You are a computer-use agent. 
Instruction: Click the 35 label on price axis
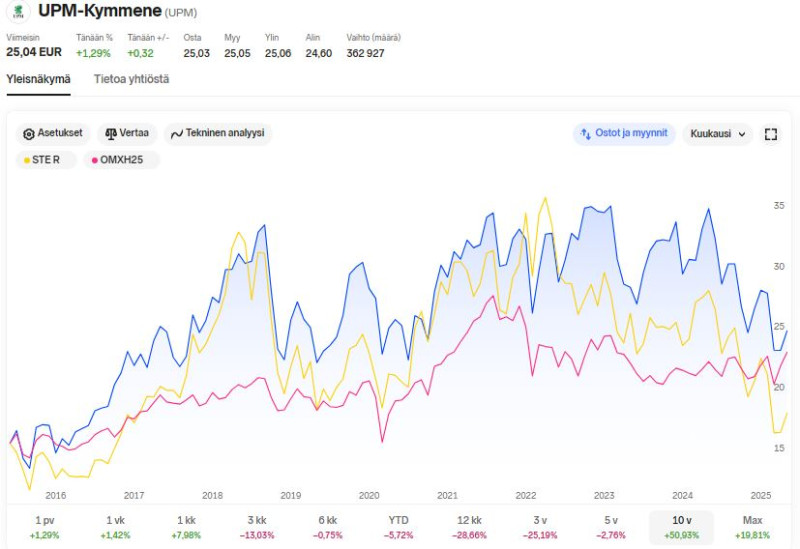pyautogui.click(x=779, y=206)
